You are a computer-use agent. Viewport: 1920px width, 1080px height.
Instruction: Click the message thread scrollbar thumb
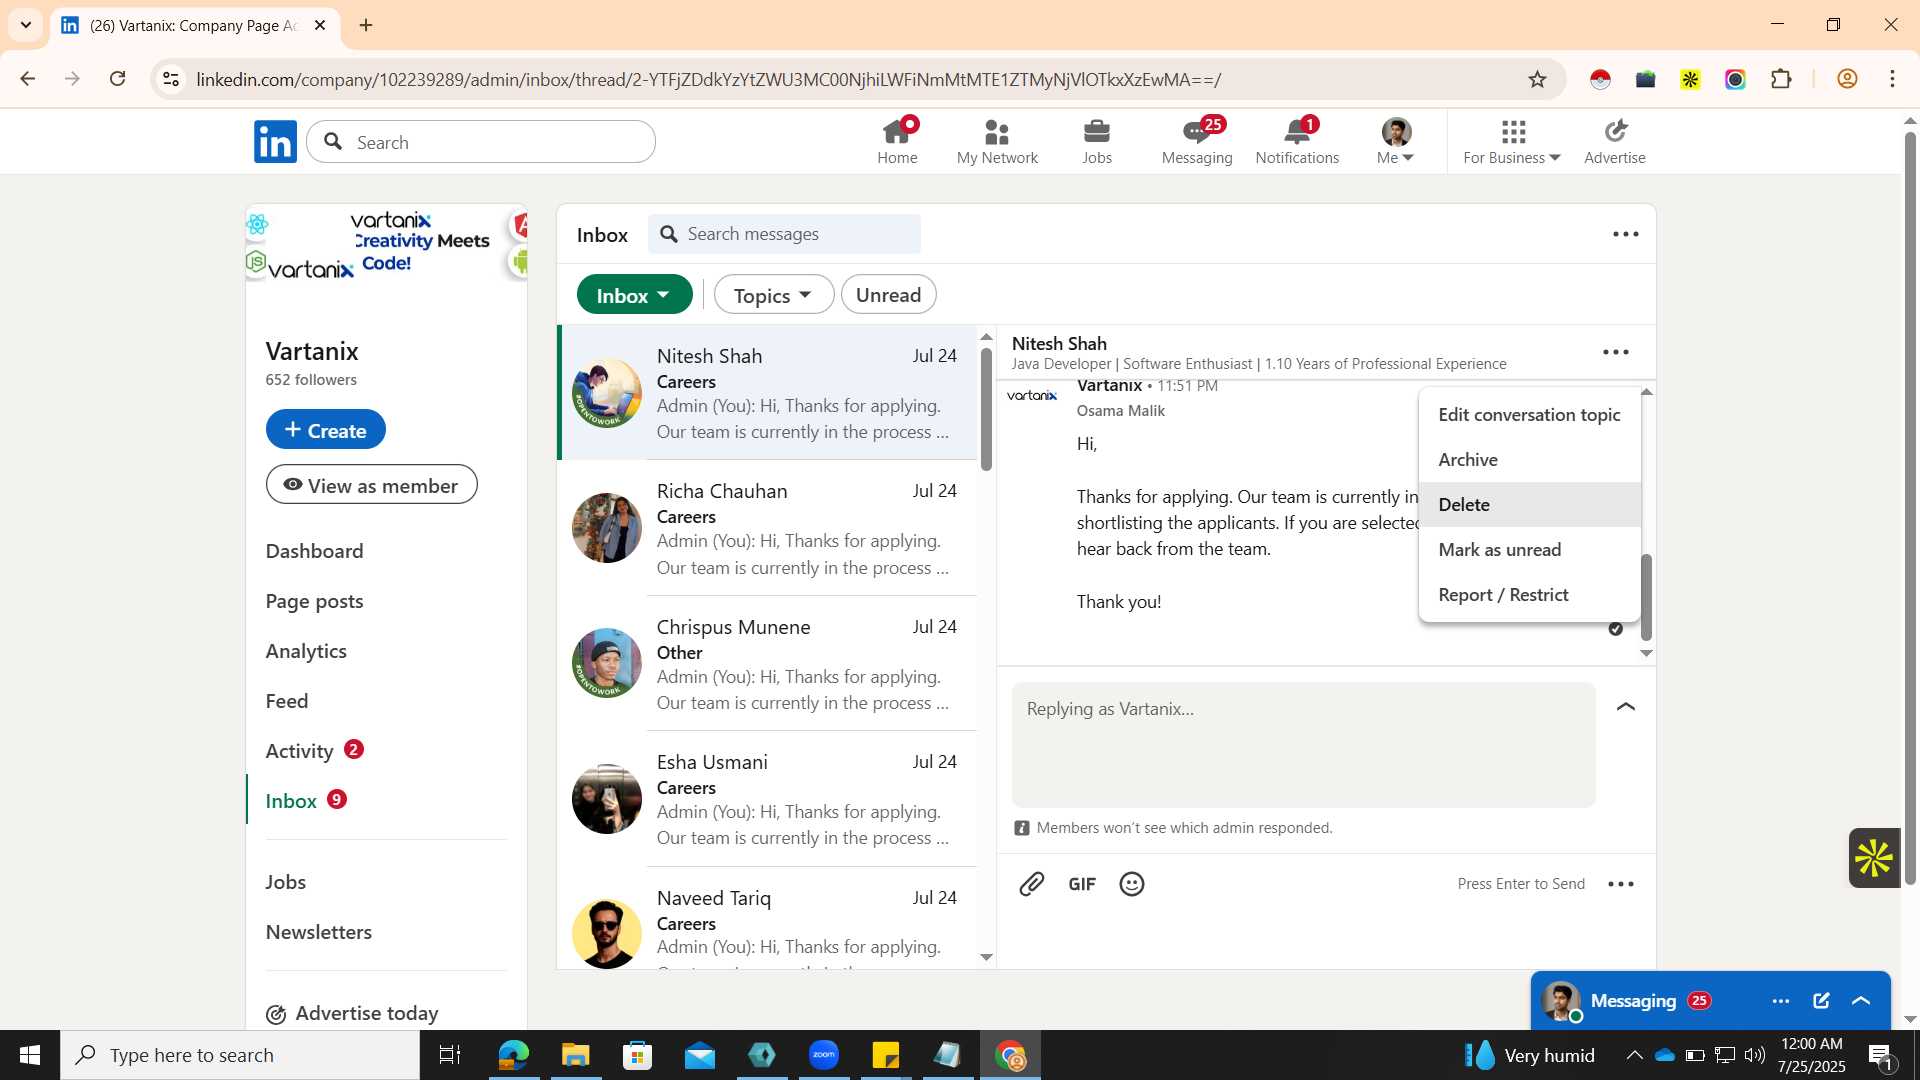(x=1647, y=597)
